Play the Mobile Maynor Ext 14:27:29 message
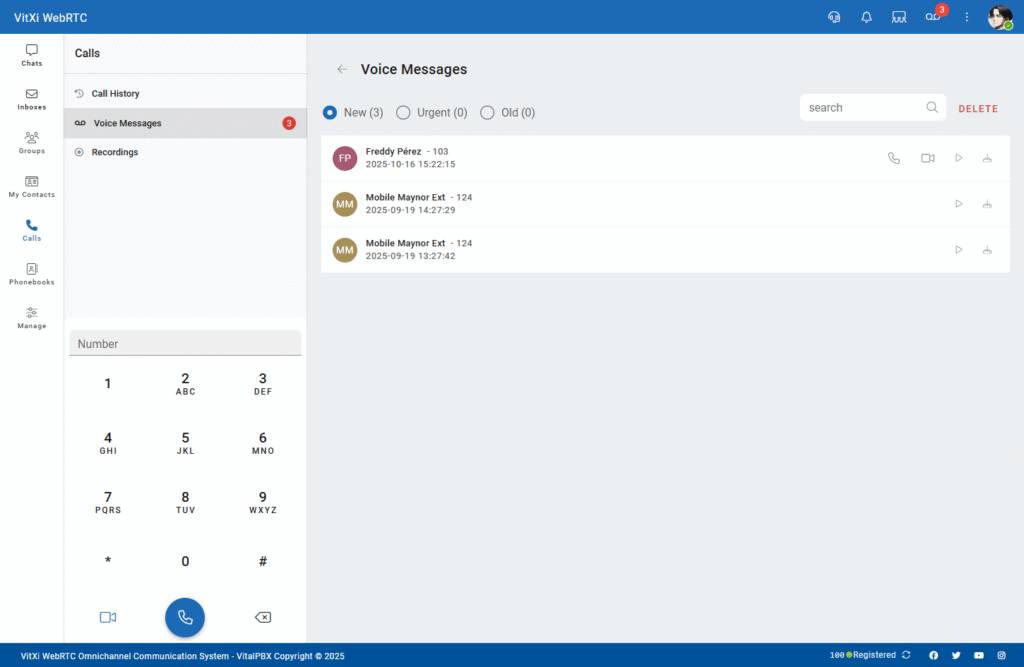 tap(958, 204)
